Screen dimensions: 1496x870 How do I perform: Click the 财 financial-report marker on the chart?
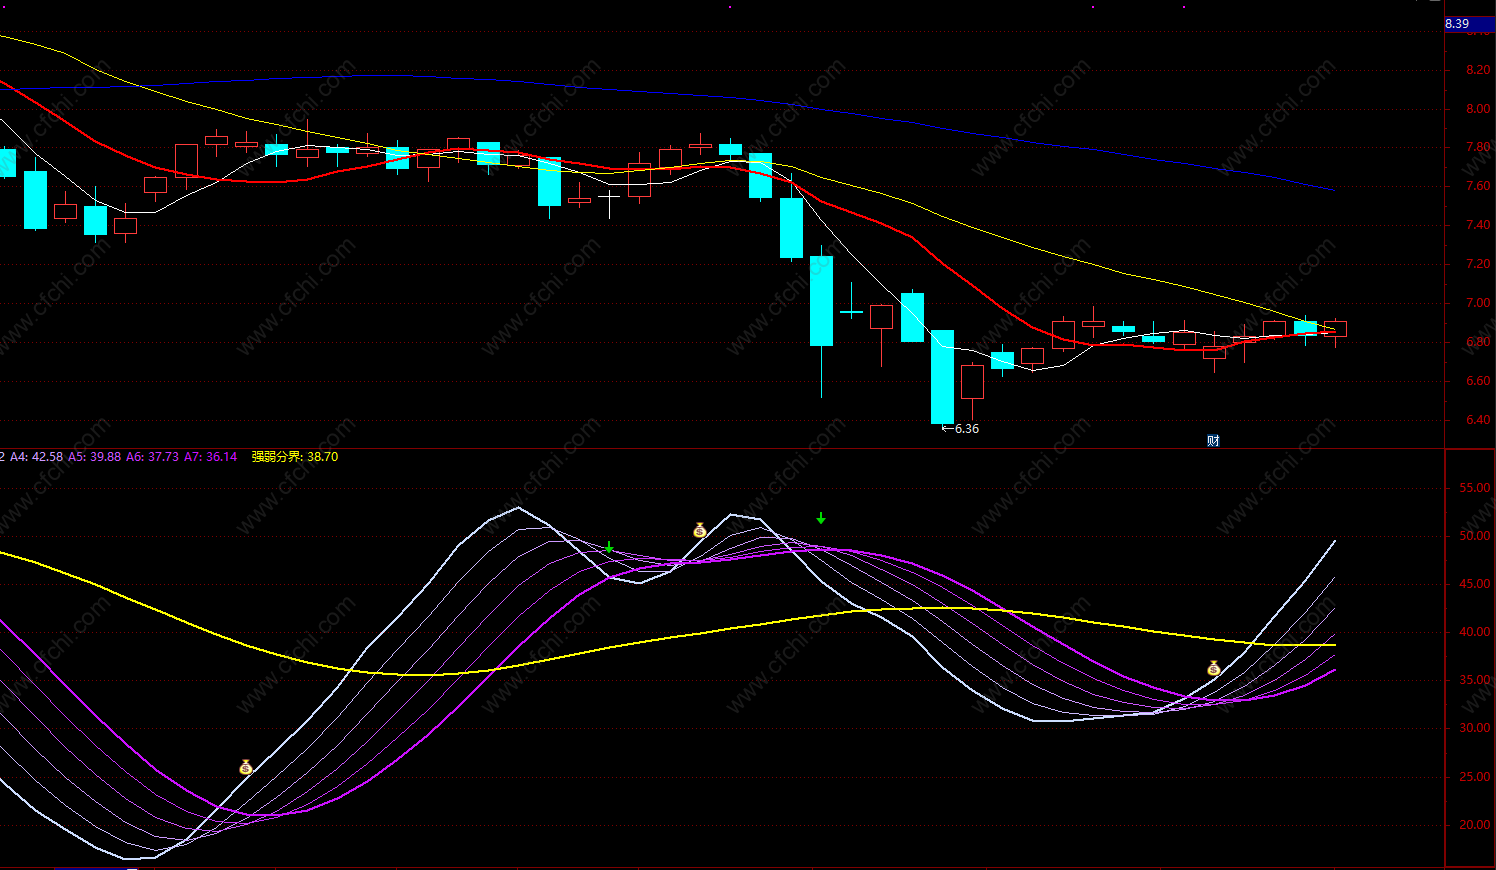(x=1213, y=440)
